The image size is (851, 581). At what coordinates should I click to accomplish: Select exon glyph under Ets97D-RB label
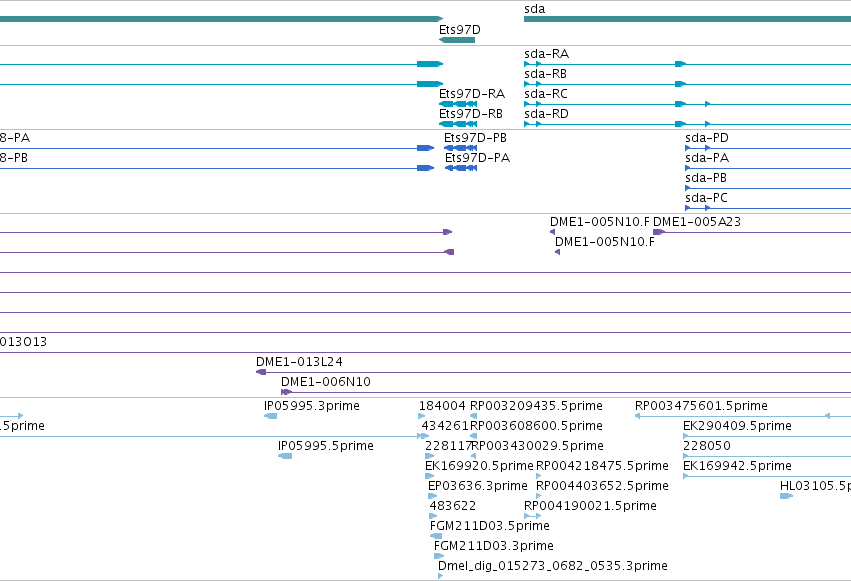(458, 124)
